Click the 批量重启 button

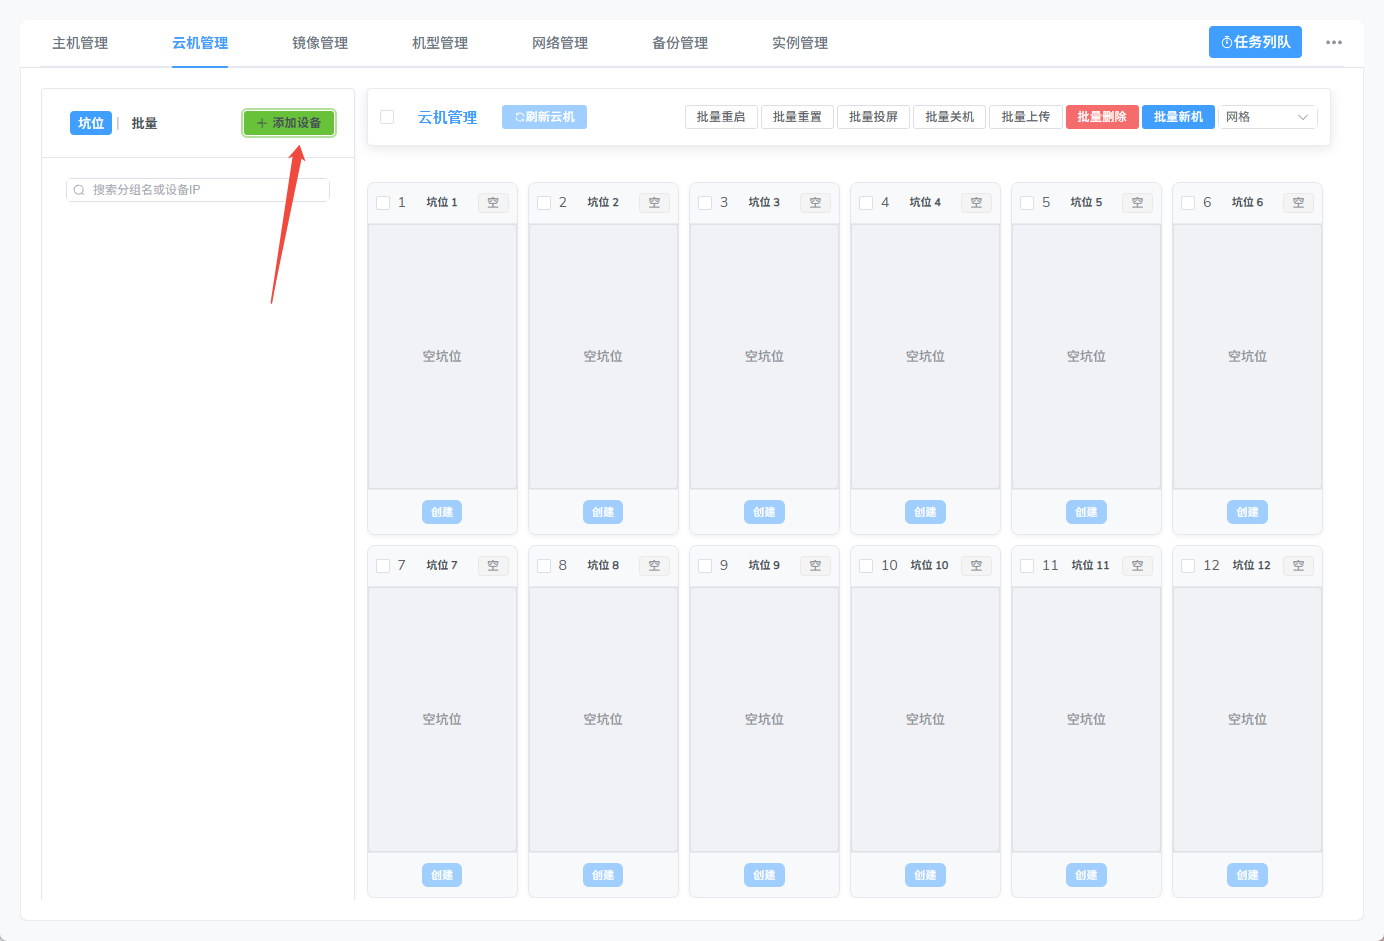tap(721, 116)
